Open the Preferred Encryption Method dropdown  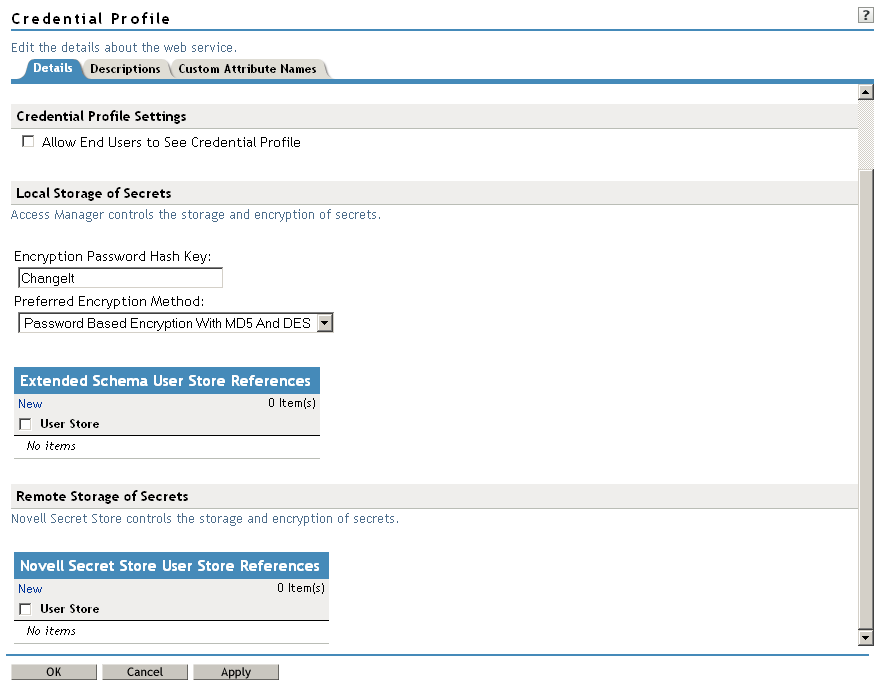(175, 323)
